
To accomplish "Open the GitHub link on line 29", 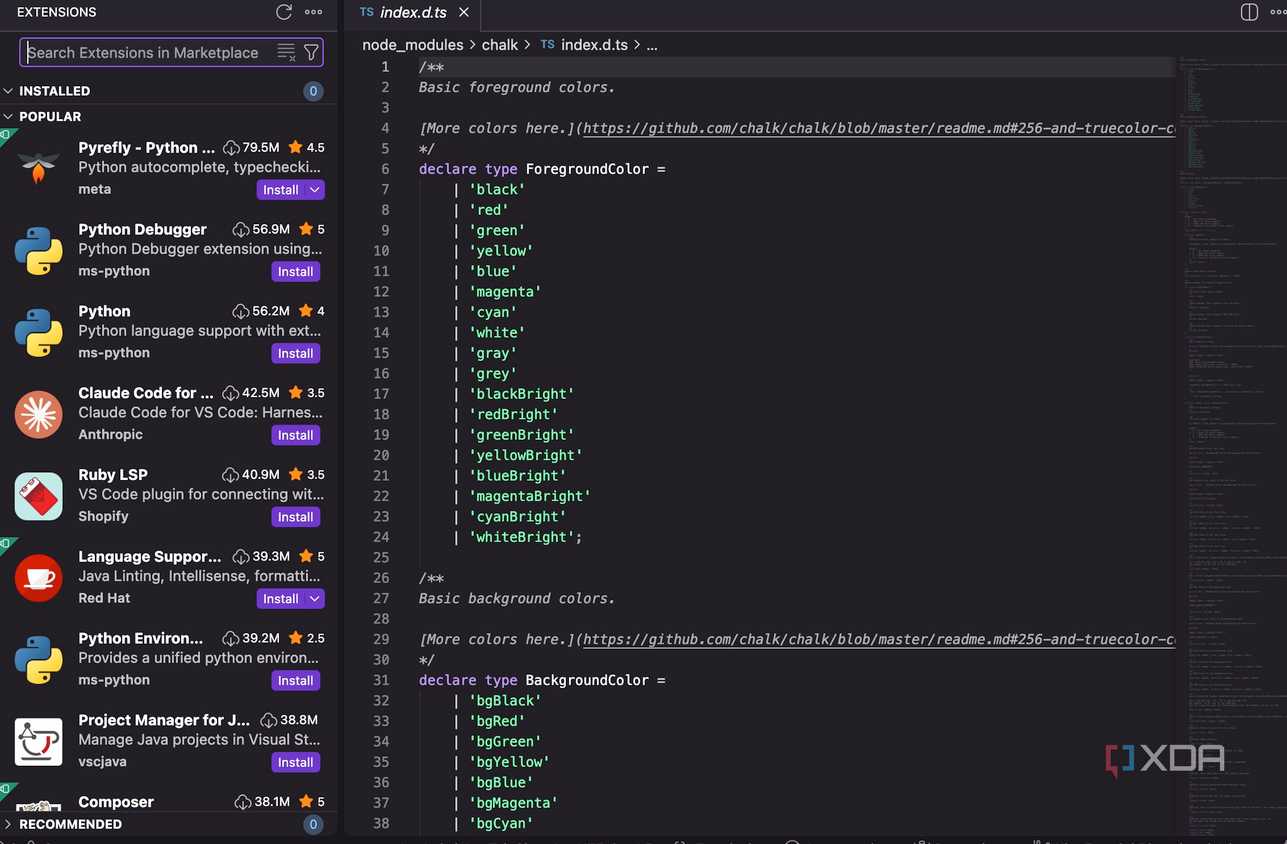I will (x=878, y=639).
